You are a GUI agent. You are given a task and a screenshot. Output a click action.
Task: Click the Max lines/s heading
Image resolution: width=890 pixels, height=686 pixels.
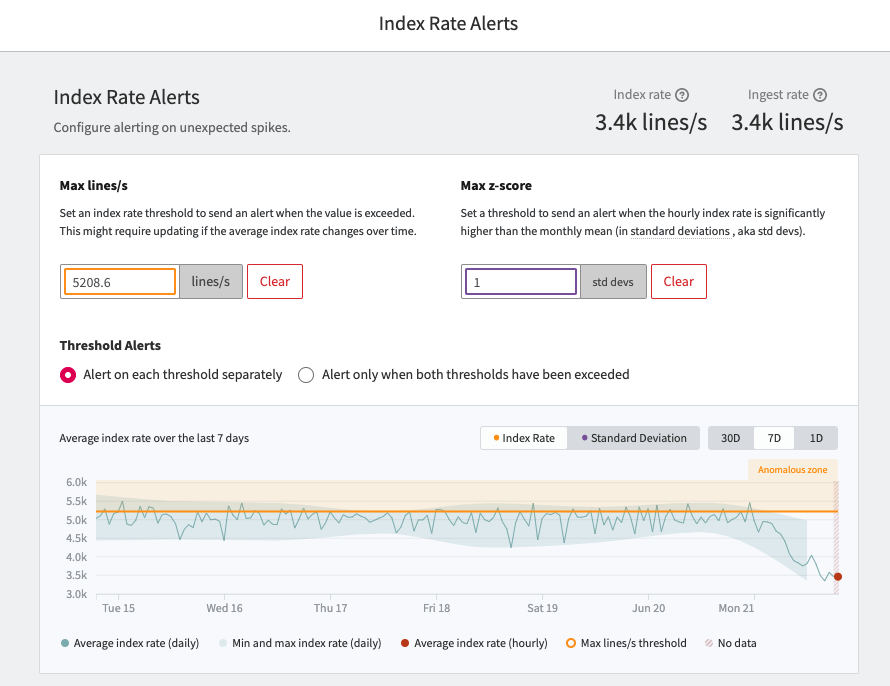[94, 186]
